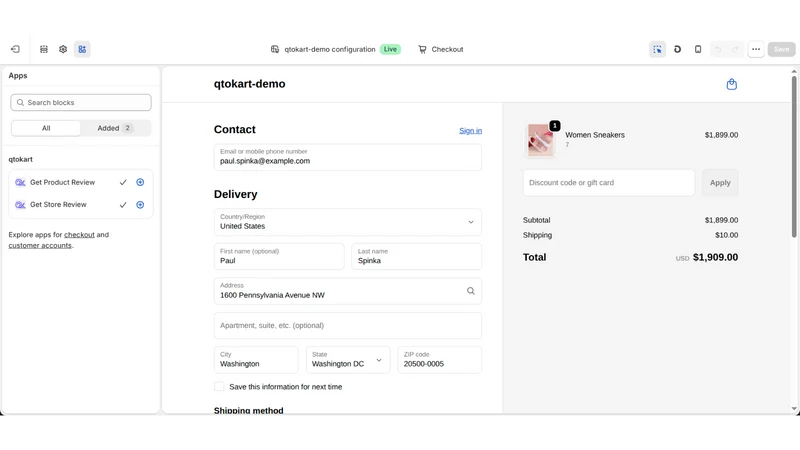The width and height of the screenshot is (800, 450).
Task: Expand the Country/Region dropdown
Action: [347, 222]
